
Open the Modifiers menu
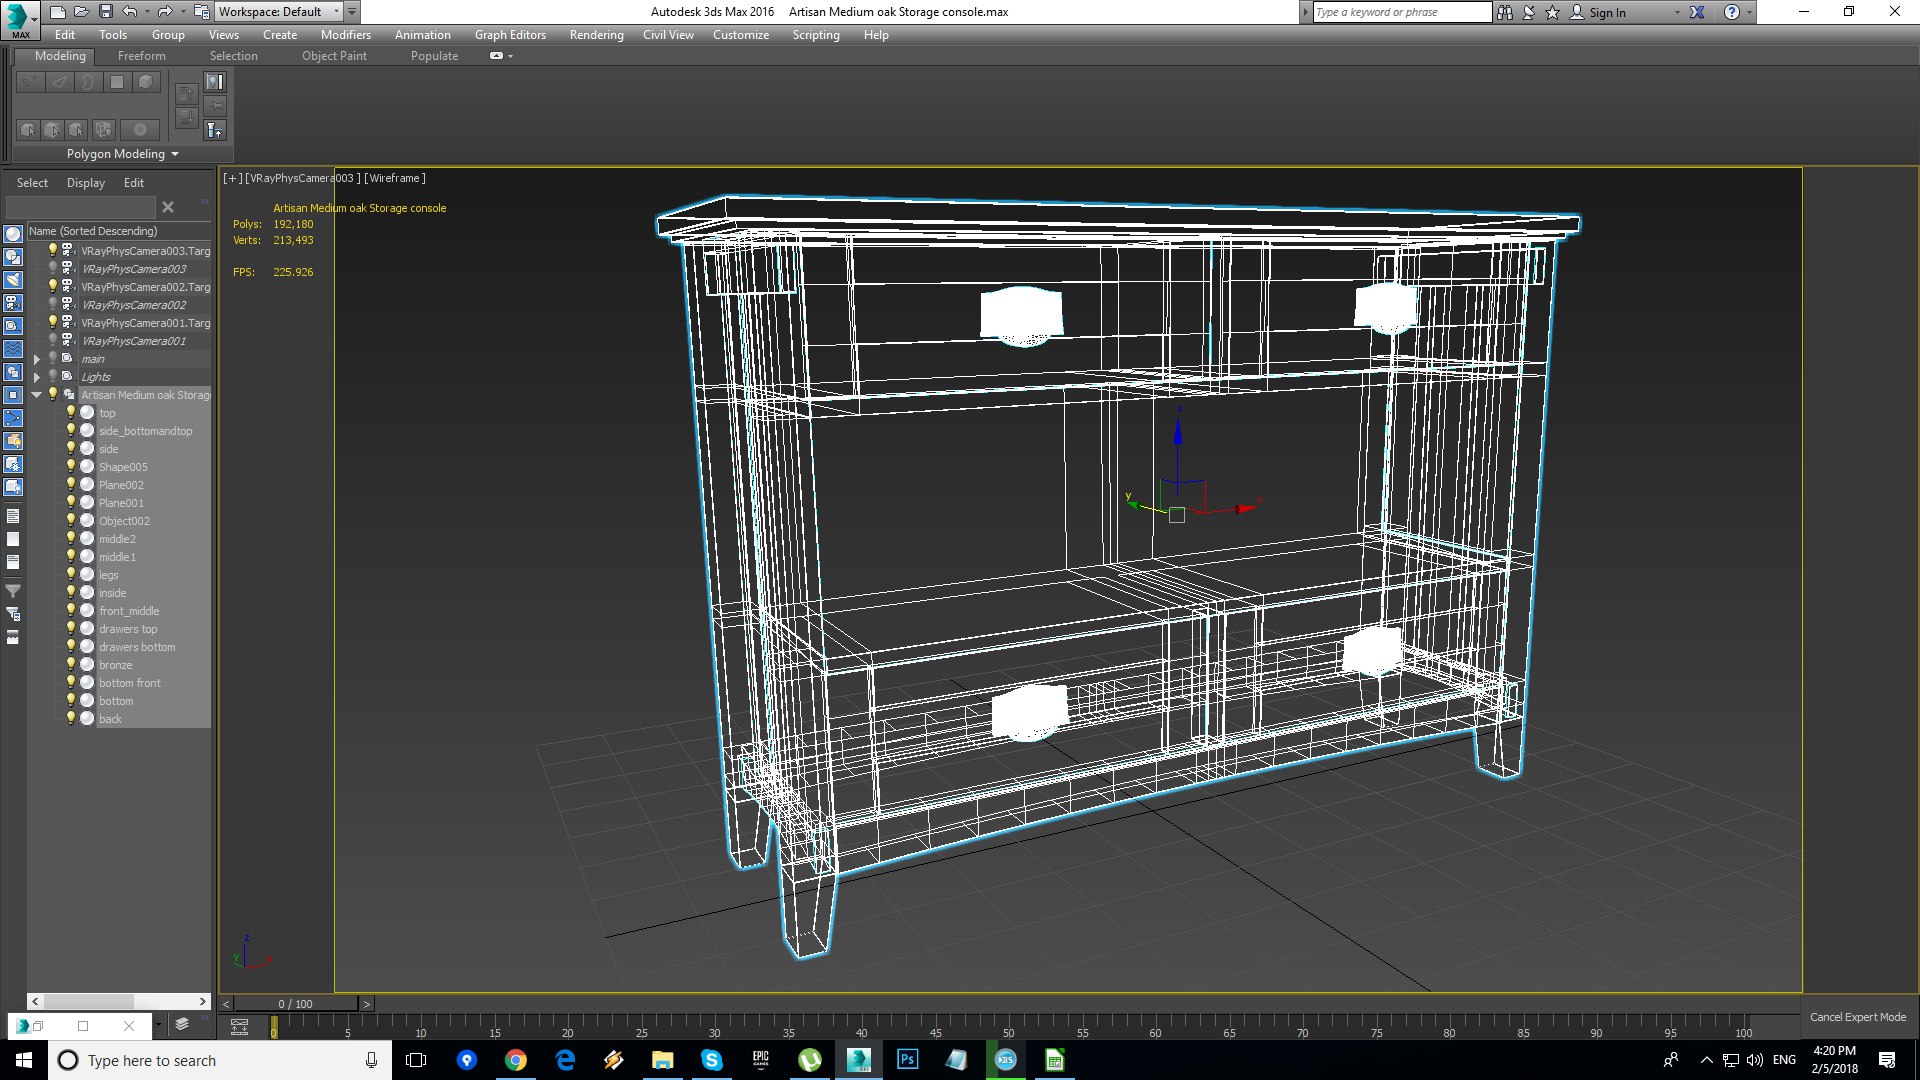345,34
